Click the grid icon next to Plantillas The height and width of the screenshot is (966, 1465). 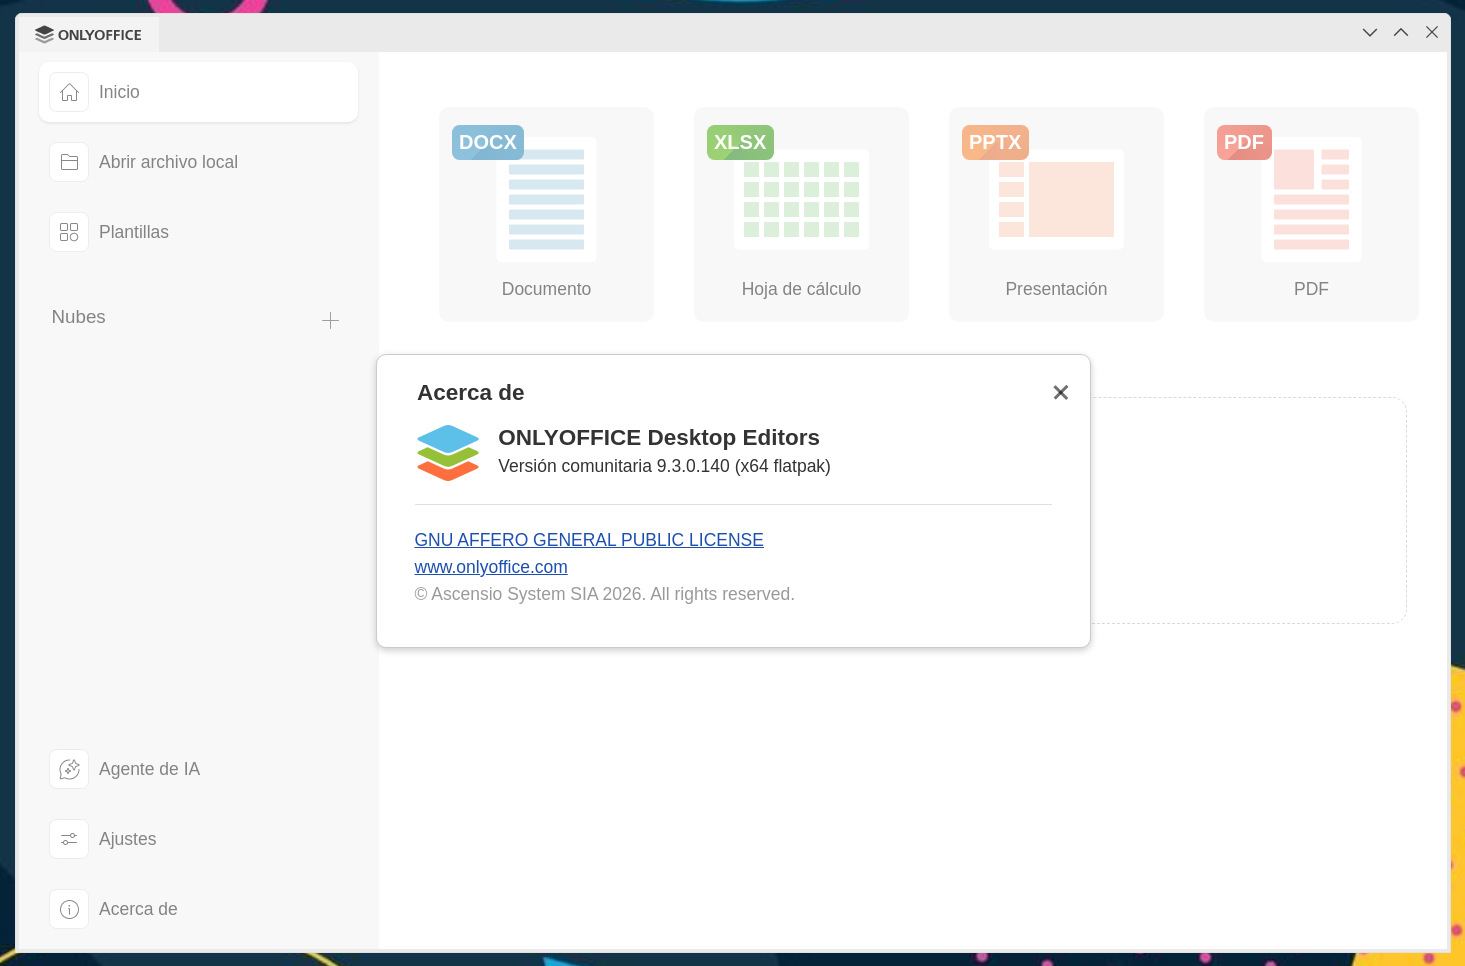68,231
